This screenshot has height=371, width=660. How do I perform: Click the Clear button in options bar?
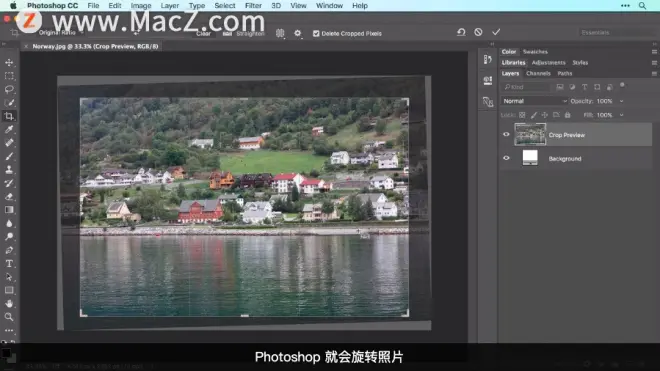pyautogui.click(x=203, y=33)
